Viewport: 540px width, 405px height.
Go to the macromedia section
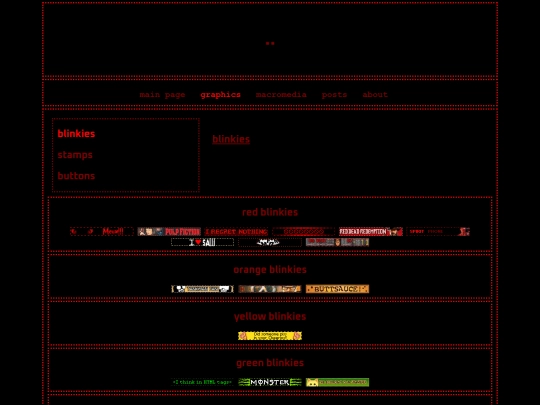[281, 95]
